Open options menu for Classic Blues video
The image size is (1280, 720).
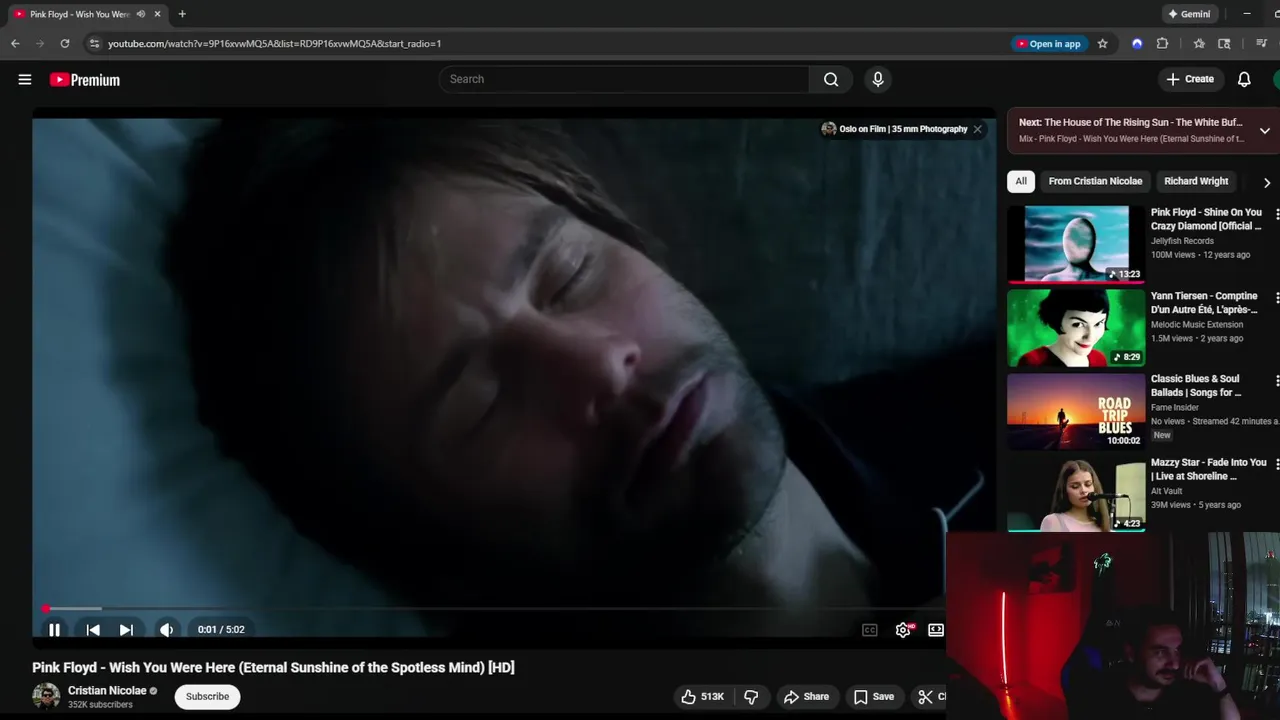[1277, 381]
